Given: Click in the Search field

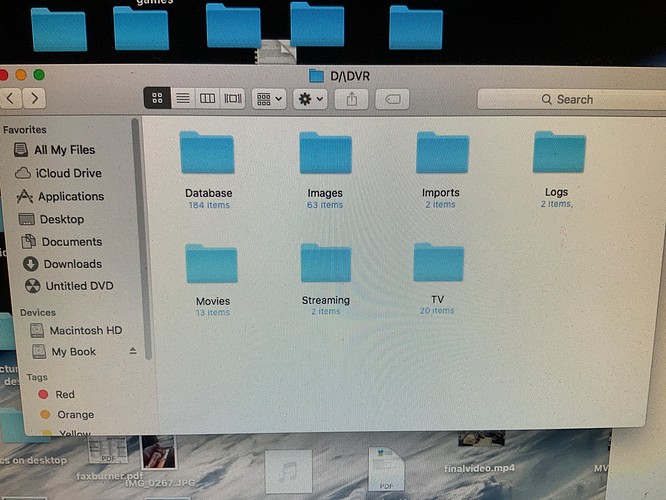Looking at the screenshot, I should pyautogui.click(x=566, y=99).
